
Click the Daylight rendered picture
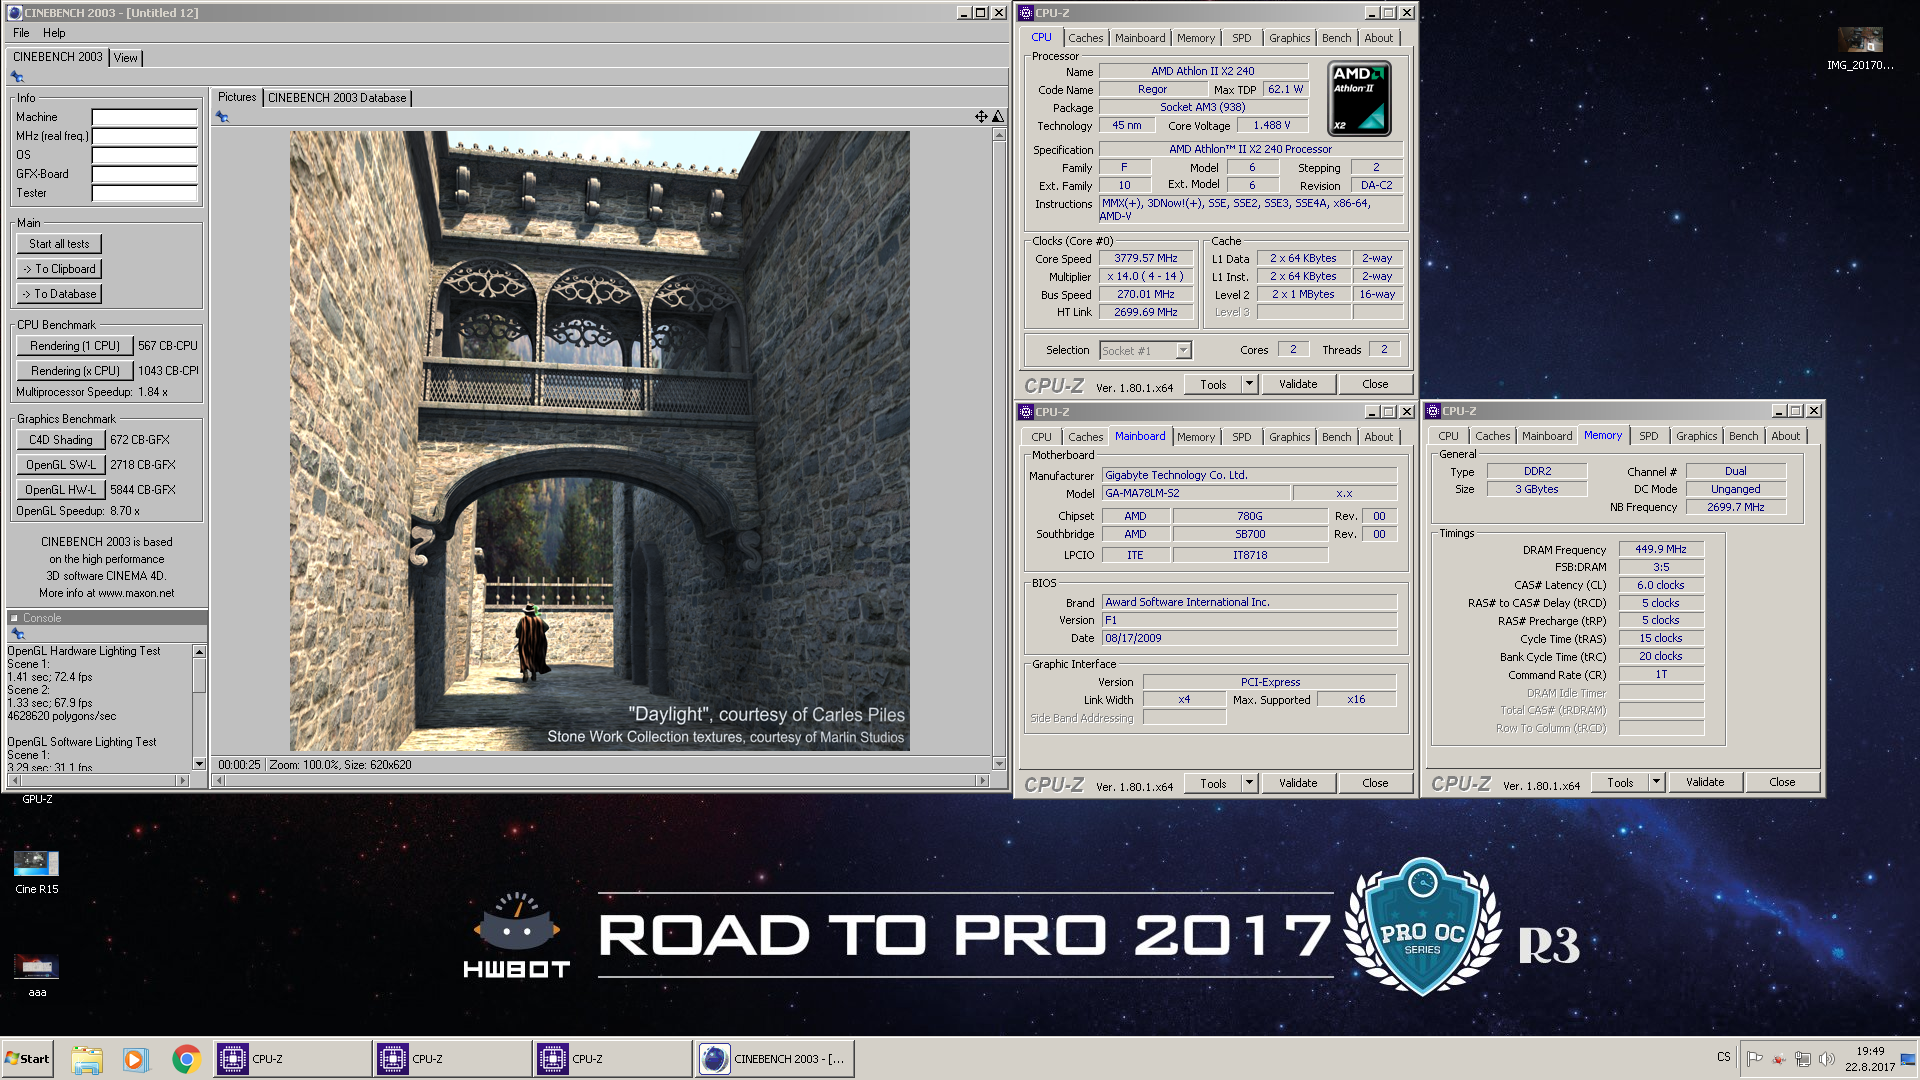(x=600, y=441)
